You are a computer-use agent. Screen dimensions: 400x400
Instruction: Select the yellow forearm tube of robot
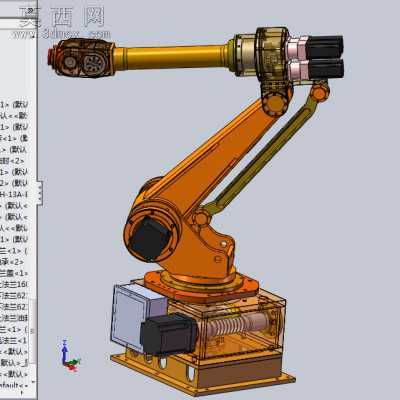tap(173, 57)
